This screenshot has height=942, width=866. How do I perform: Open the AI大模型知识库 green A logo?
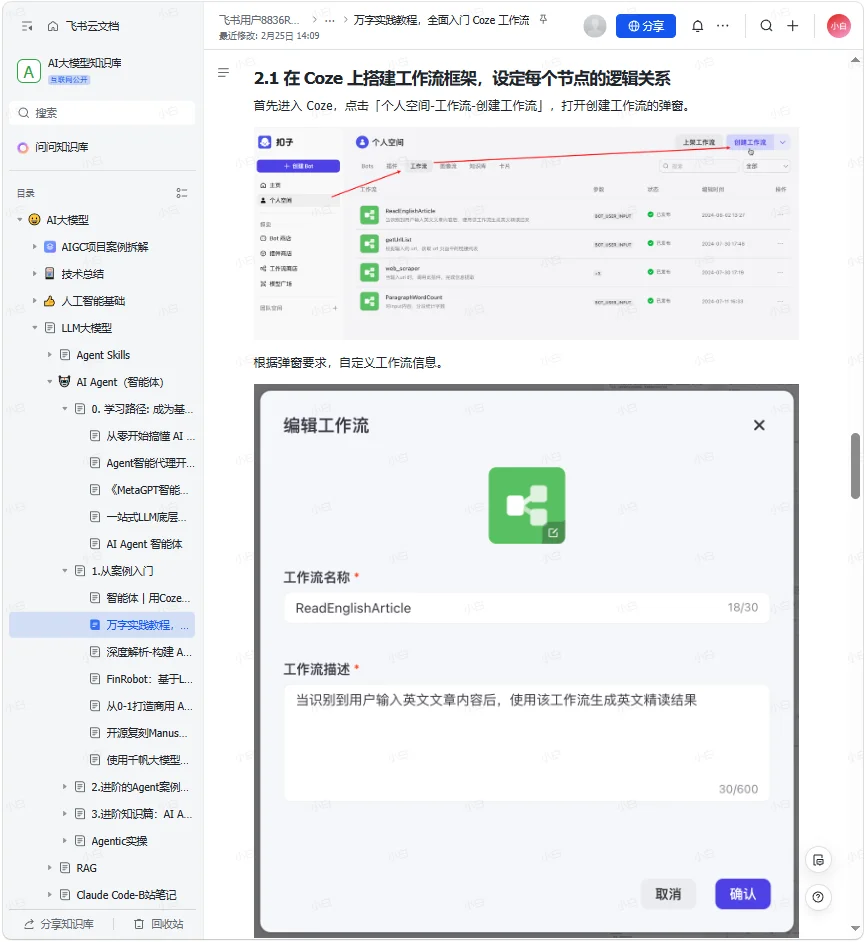pyautogui.click(x=29, y=72)
